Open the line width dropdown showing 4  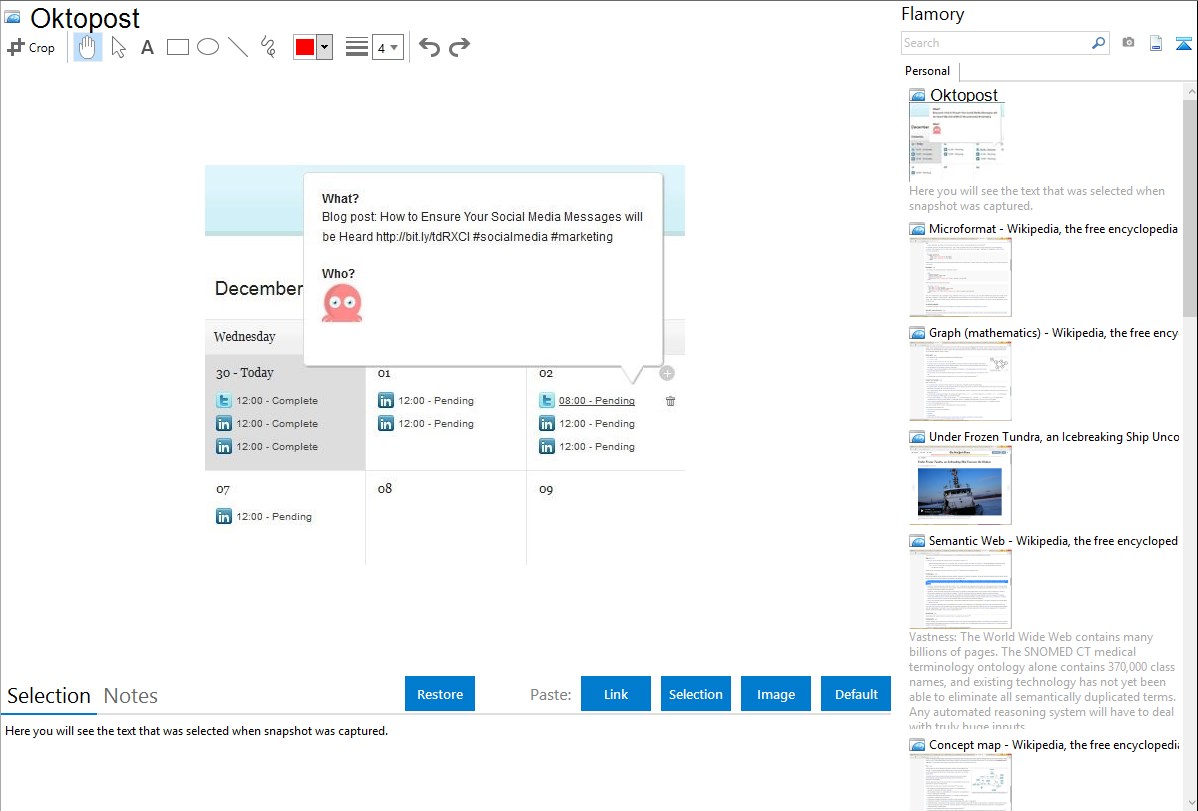(387, 47)
